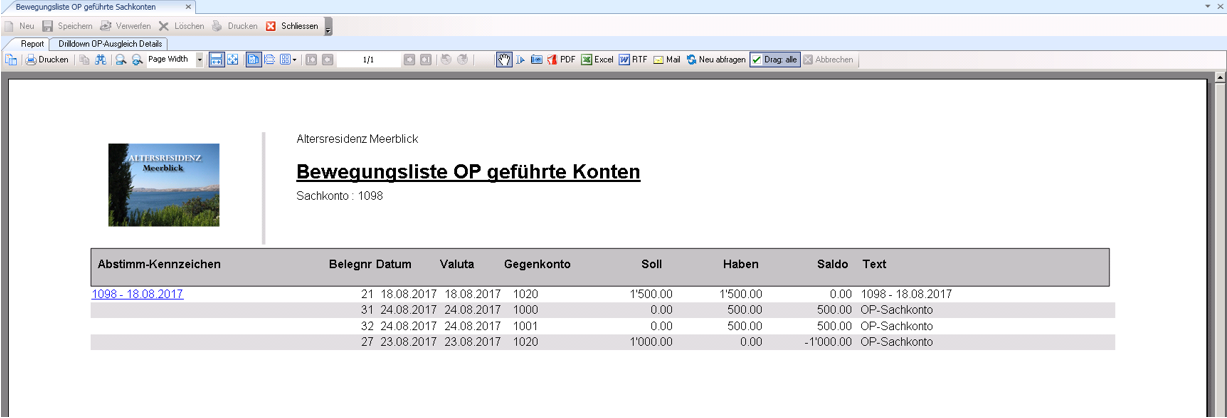Click the Soll value 1'500.00
This screenshot has height=418, width=1227.
tap(651, 294)
